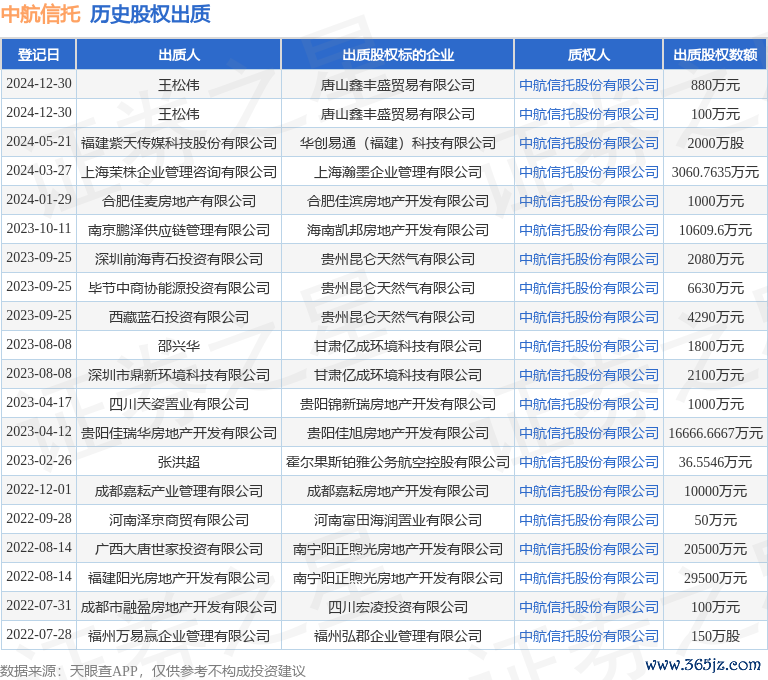The height and width of the screenshot is (680, 768).
Task: Click target company 合肥佳滨房地产开发有限公司
Action: 398,201
